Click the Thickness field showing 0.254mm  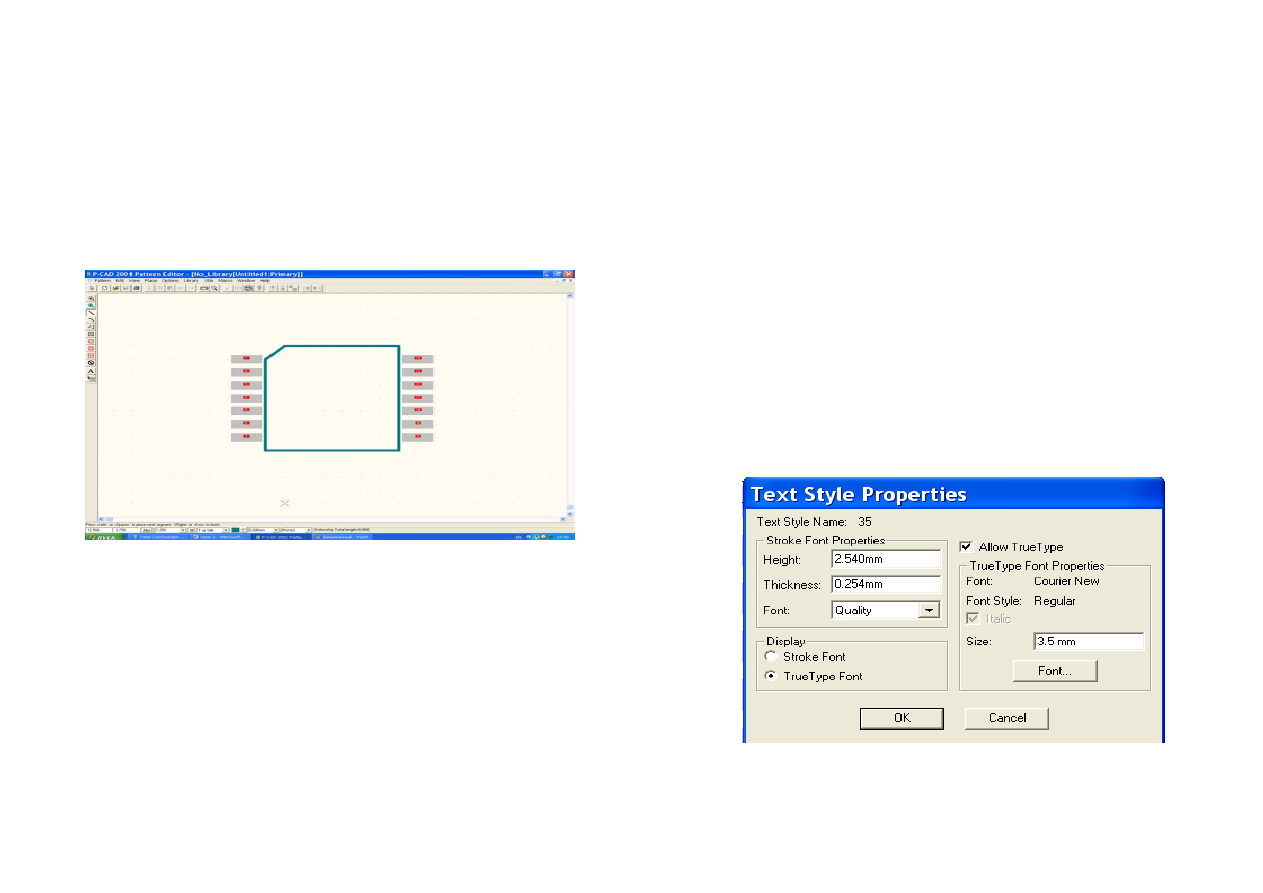[x=886, y=585]
